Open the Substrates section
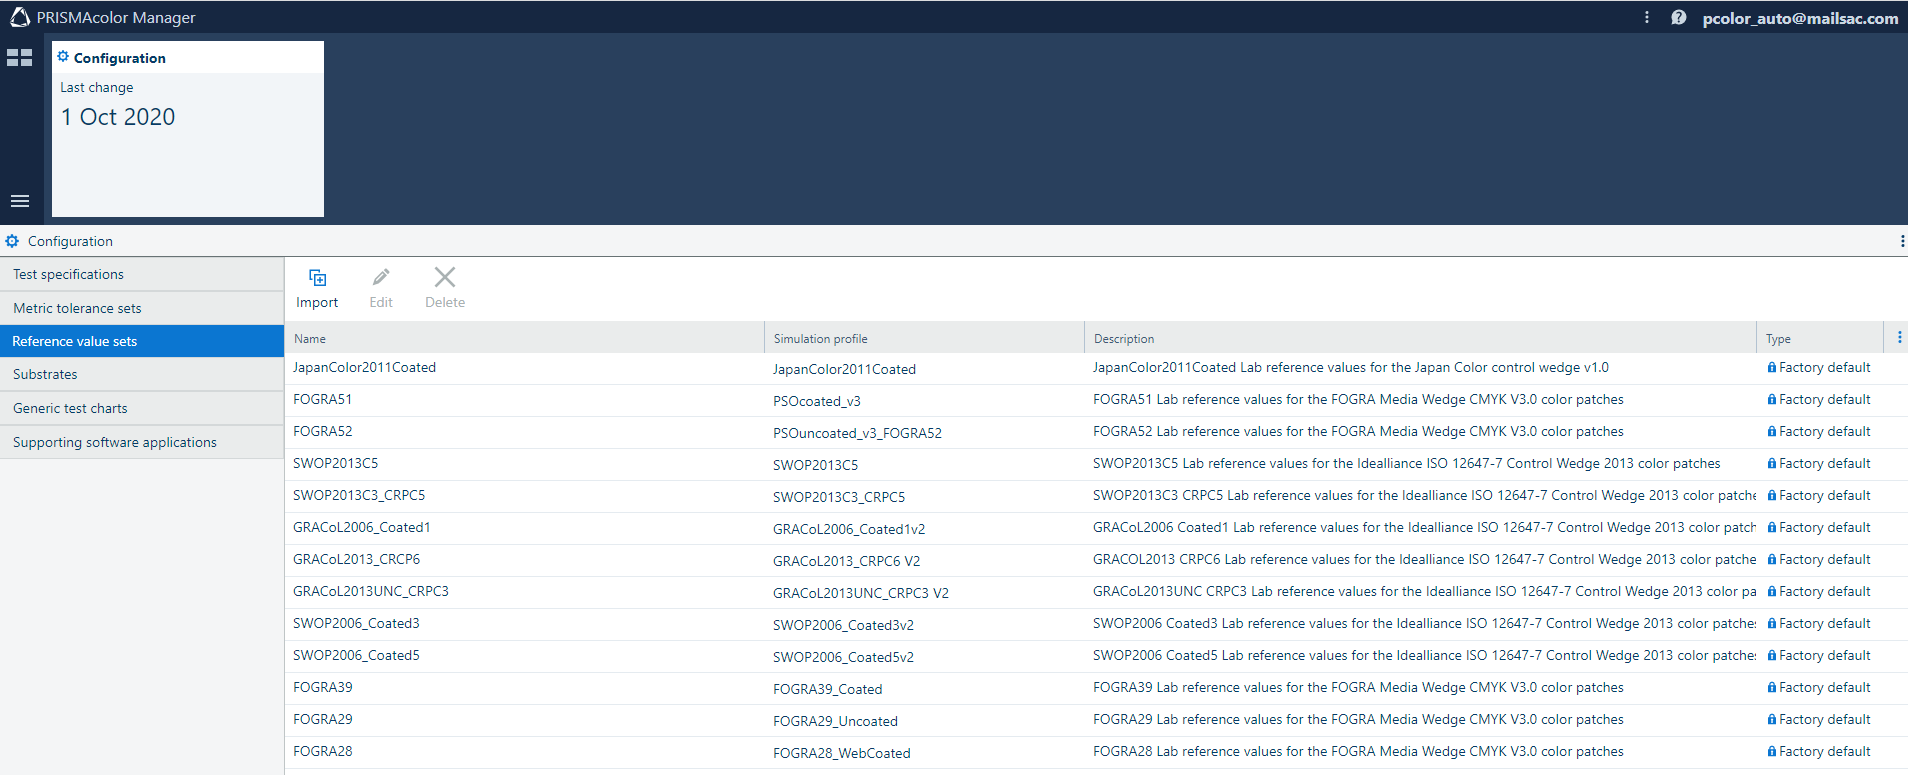Viewport: 1908px width, 775px height. click(x=45, y=374)
